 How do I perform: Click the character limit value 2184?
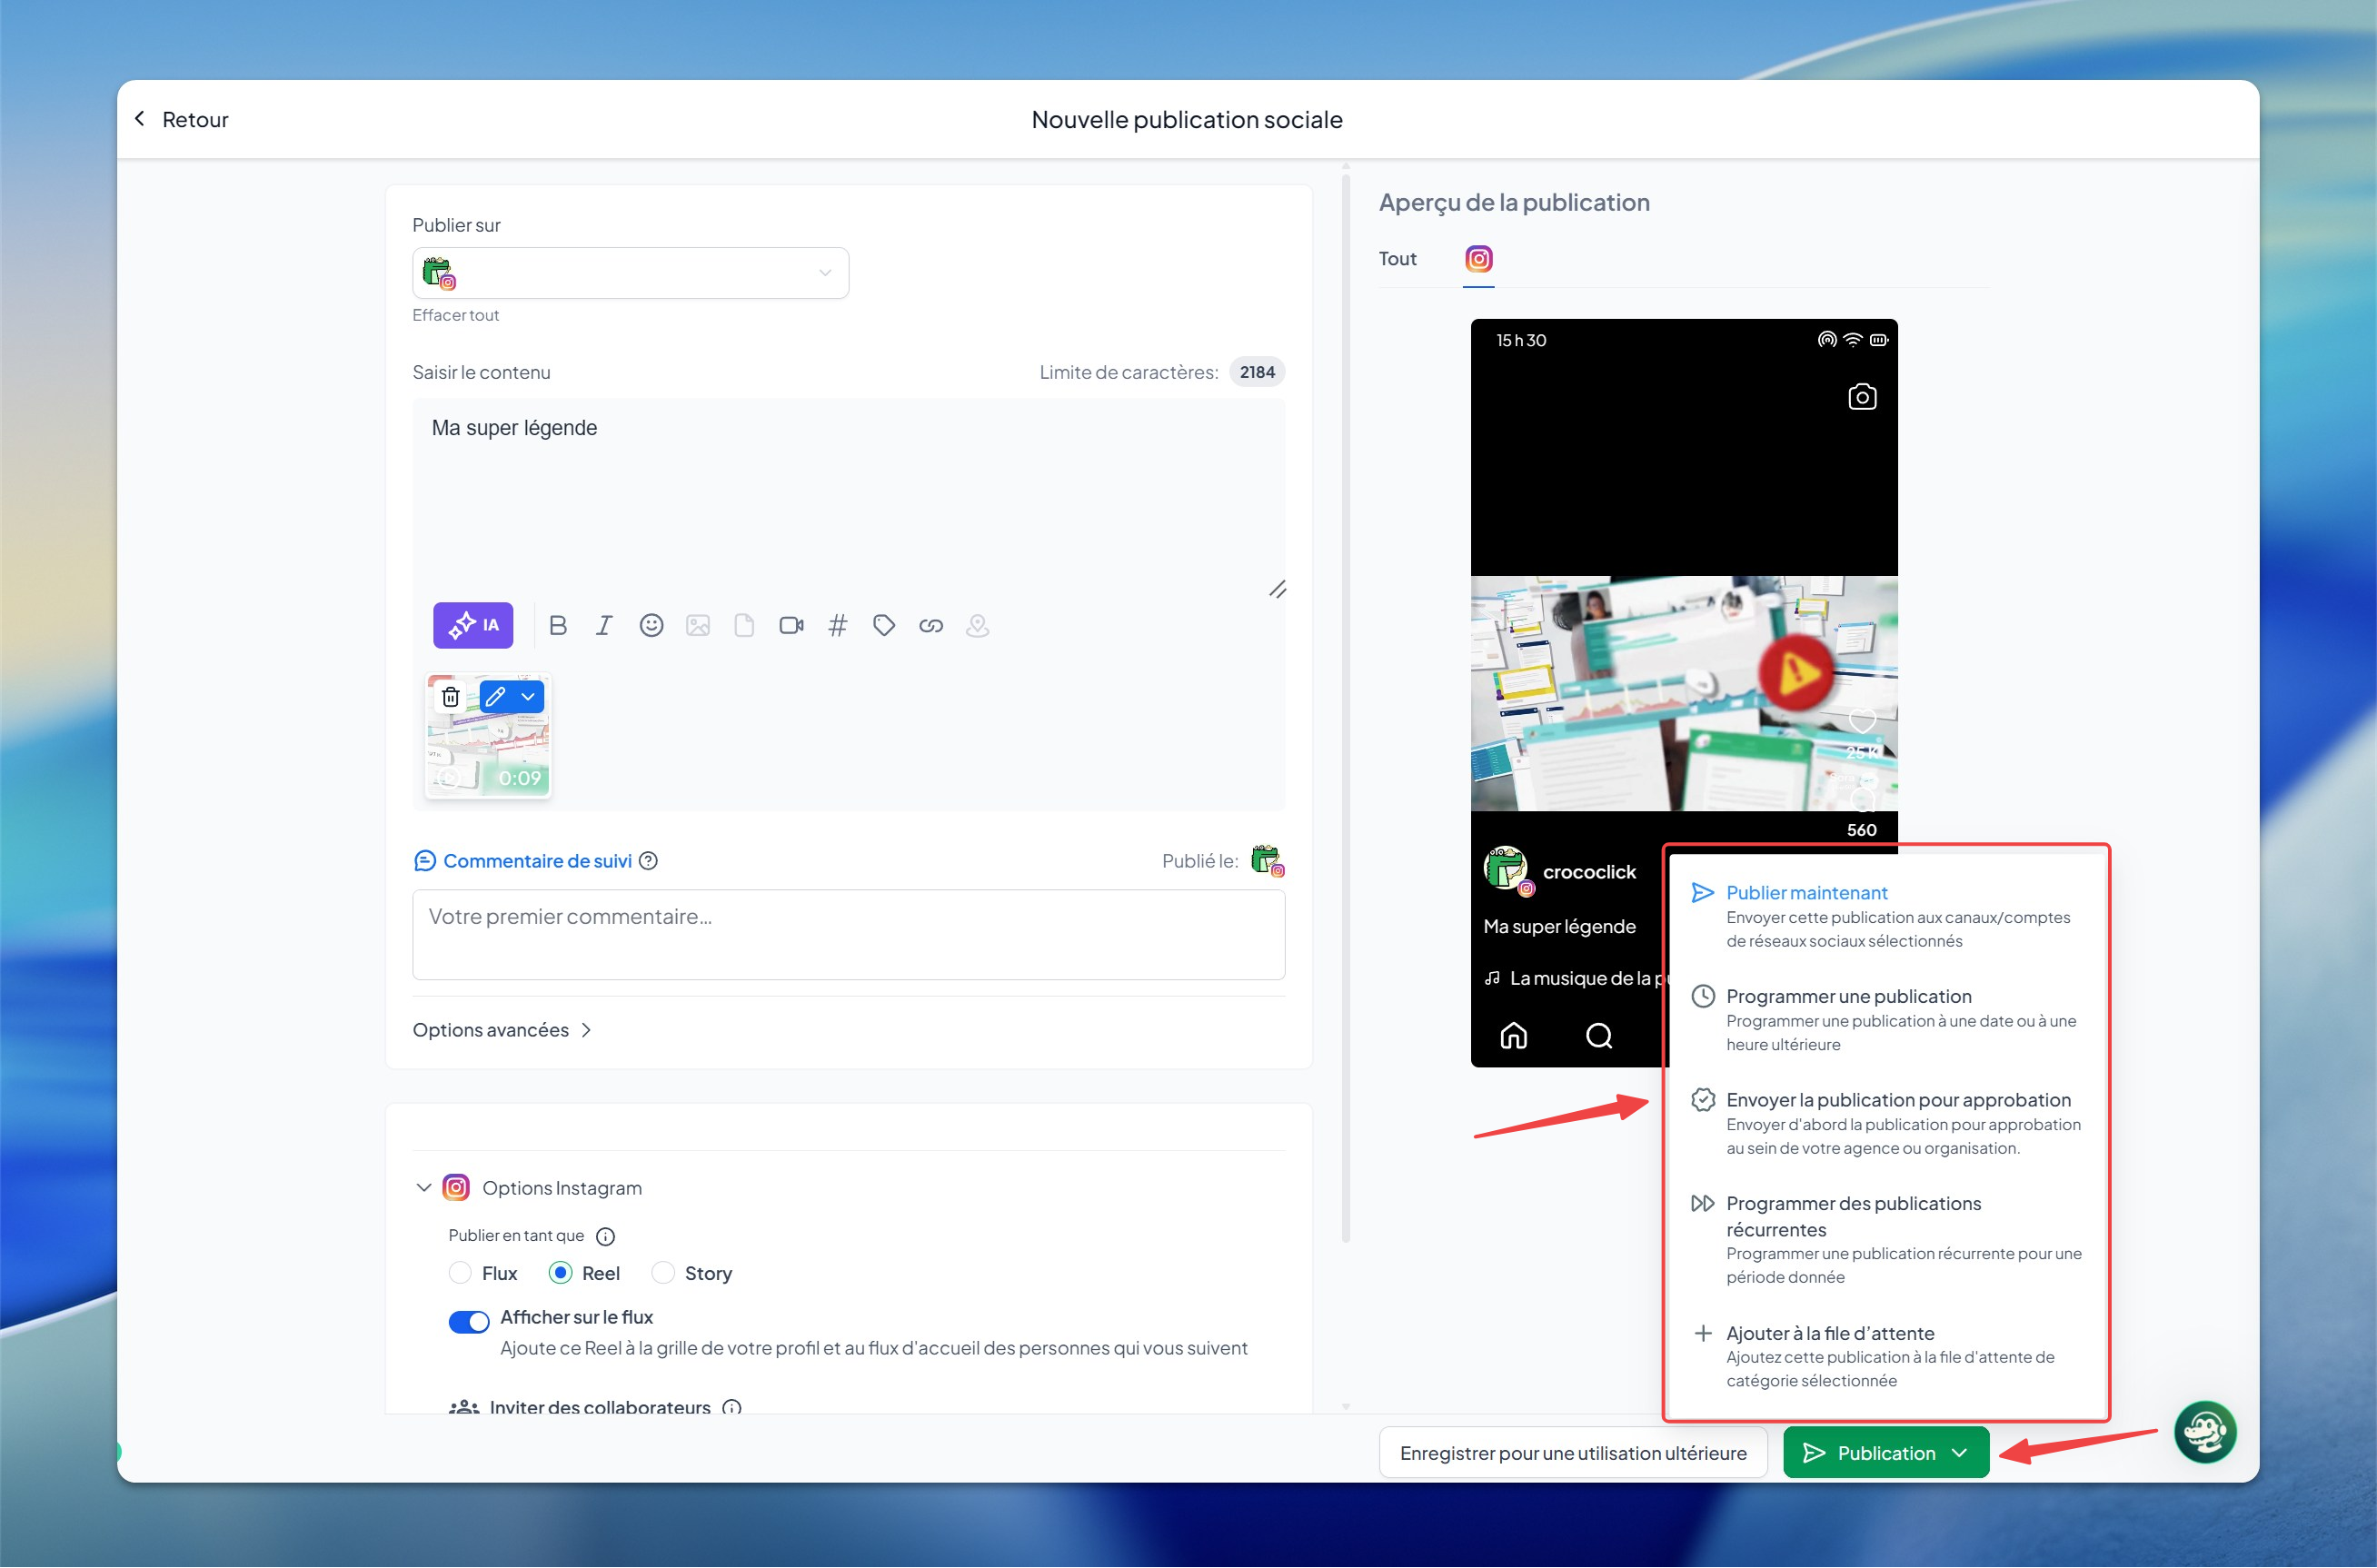pyautogui.click(x=1257, y=372)
